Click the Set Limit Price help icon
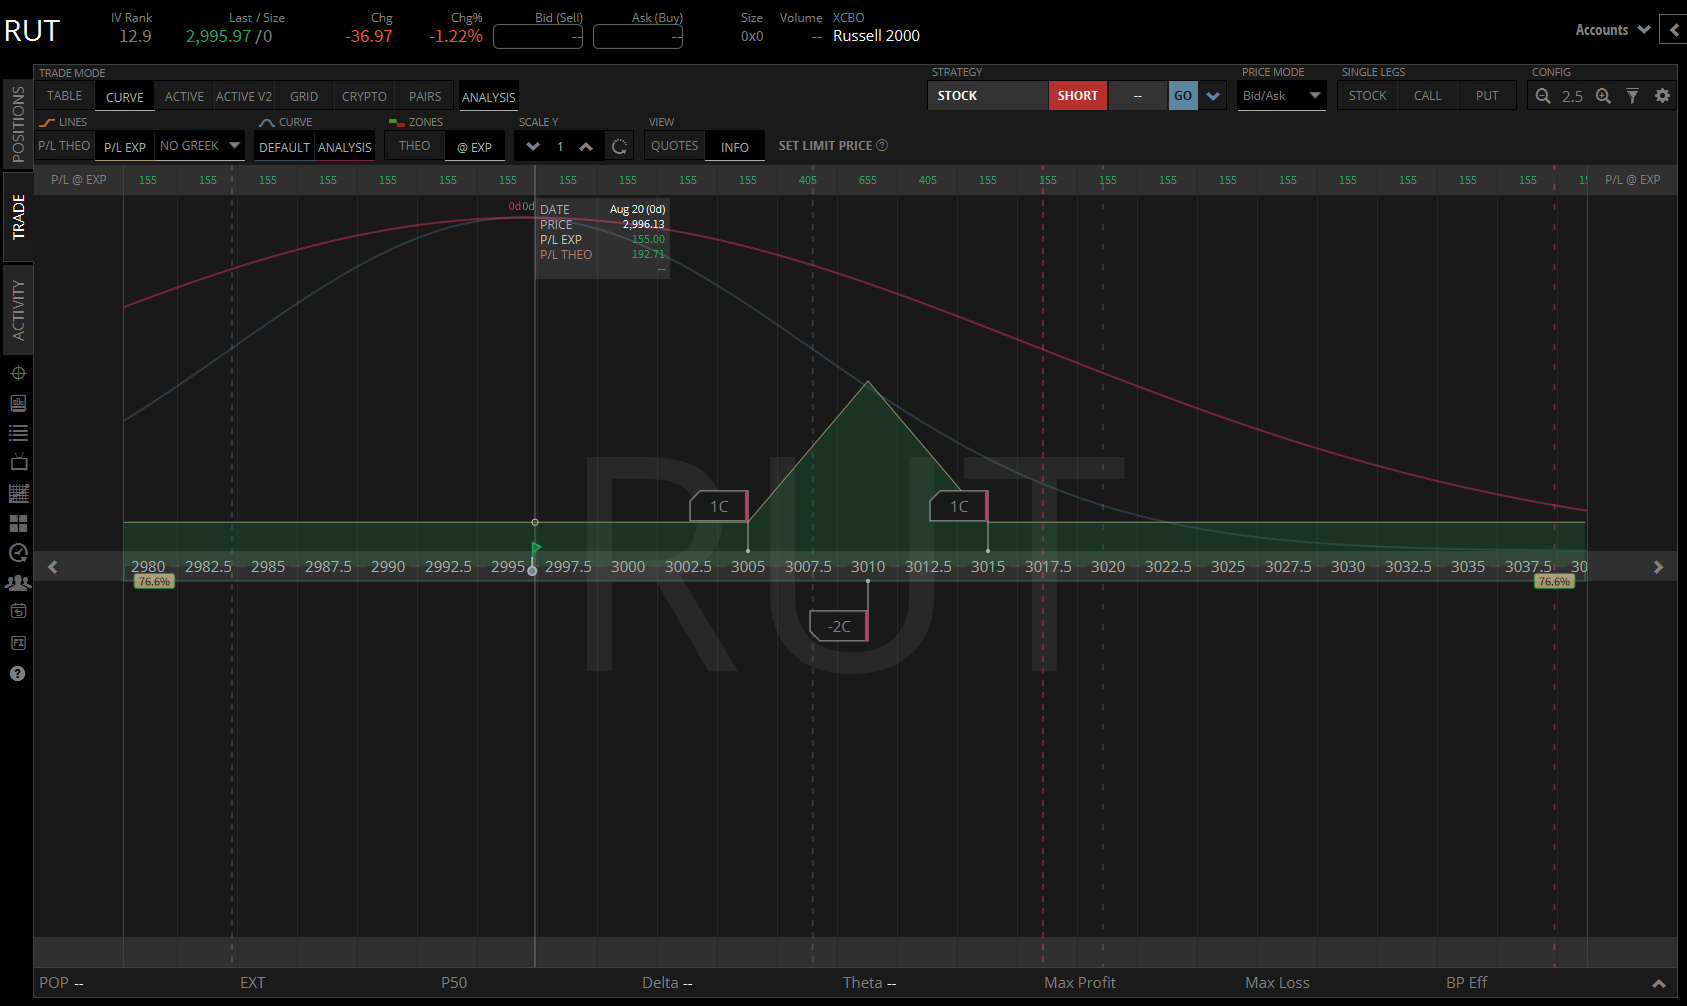1687x1006 pixels. point(882,145)
